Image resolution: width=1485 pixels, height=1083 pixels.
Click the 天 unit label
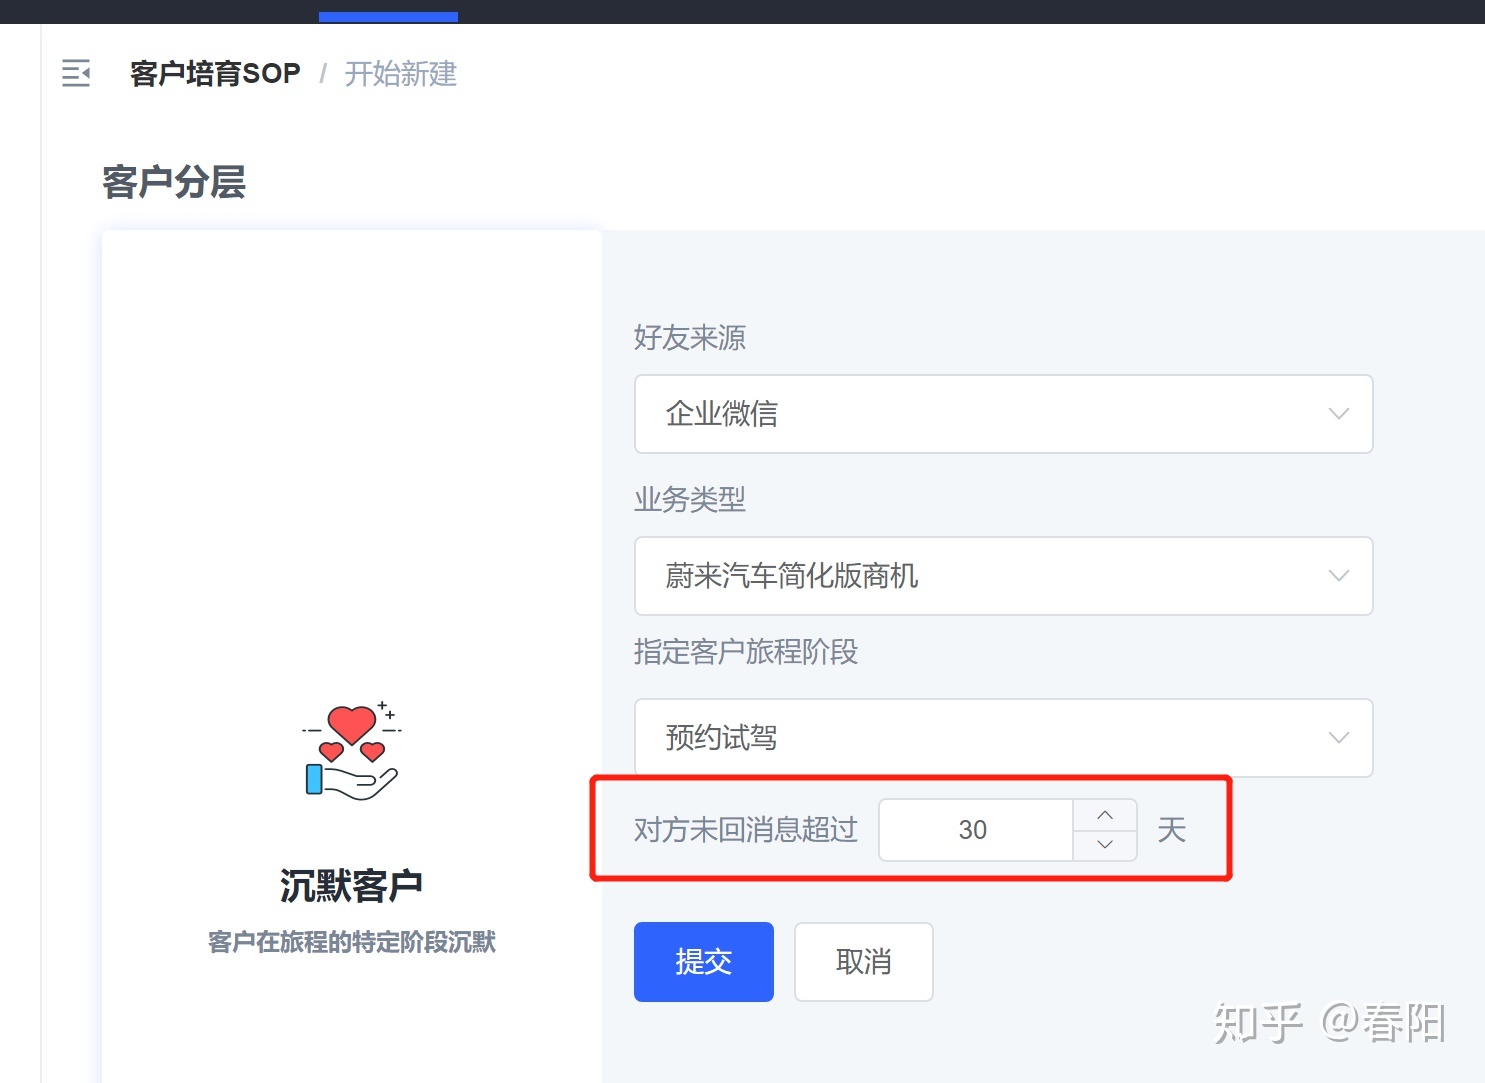[1172, 830]
